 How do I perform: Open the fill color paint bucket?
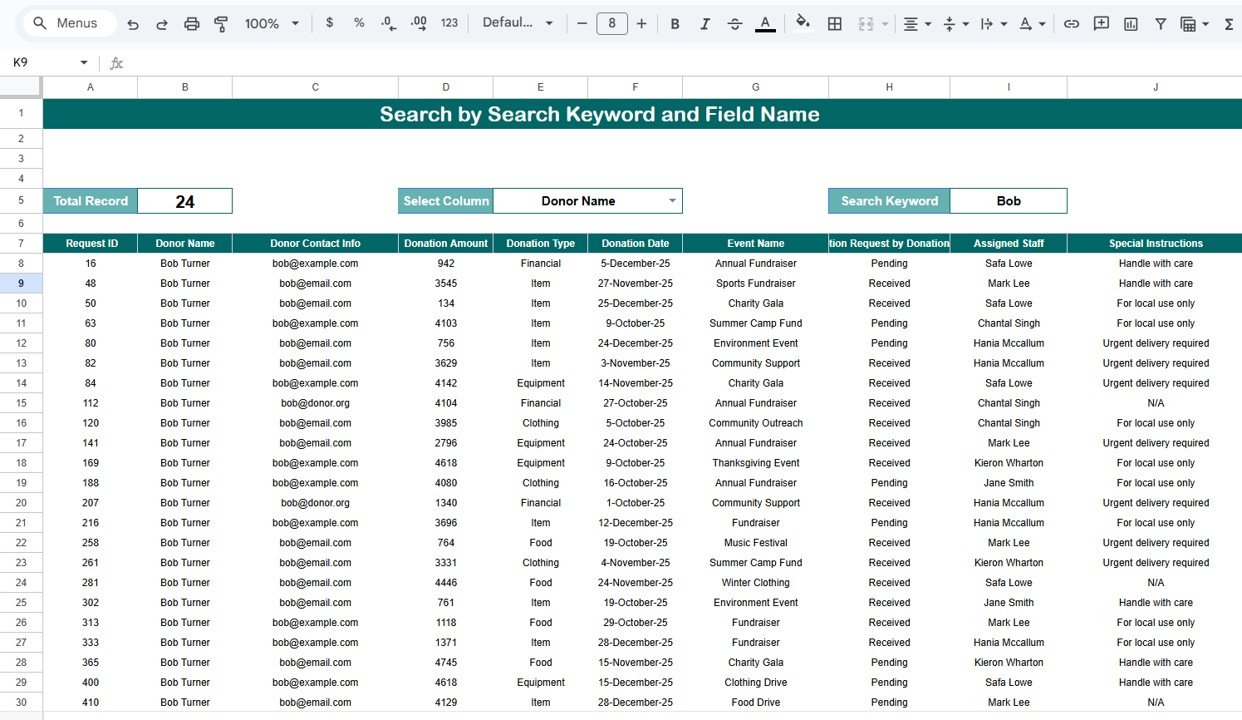[x=802, y=23]
